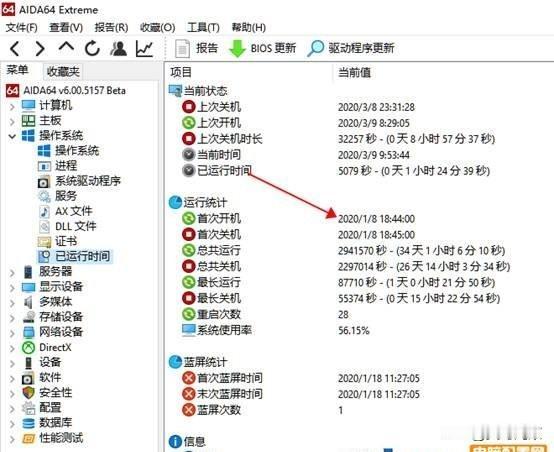Click the green BIOS 更新 arrow icon
The image size is (554, 452).
tap(237, 48)
